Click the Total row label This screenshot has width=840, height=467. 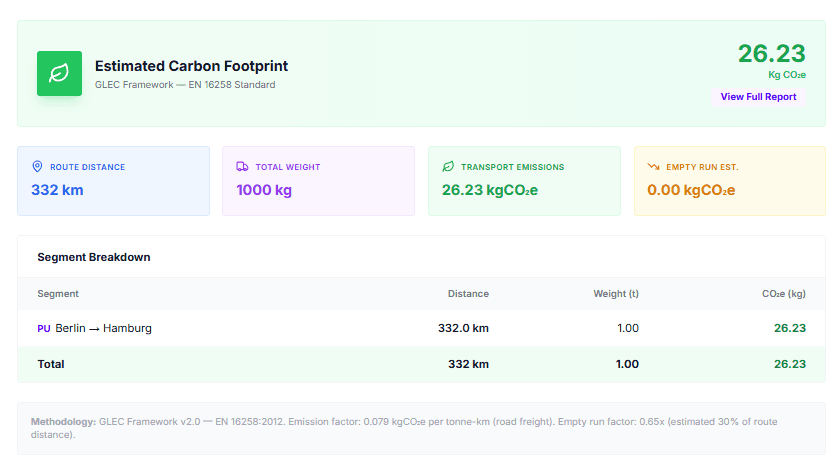(51, 364)
